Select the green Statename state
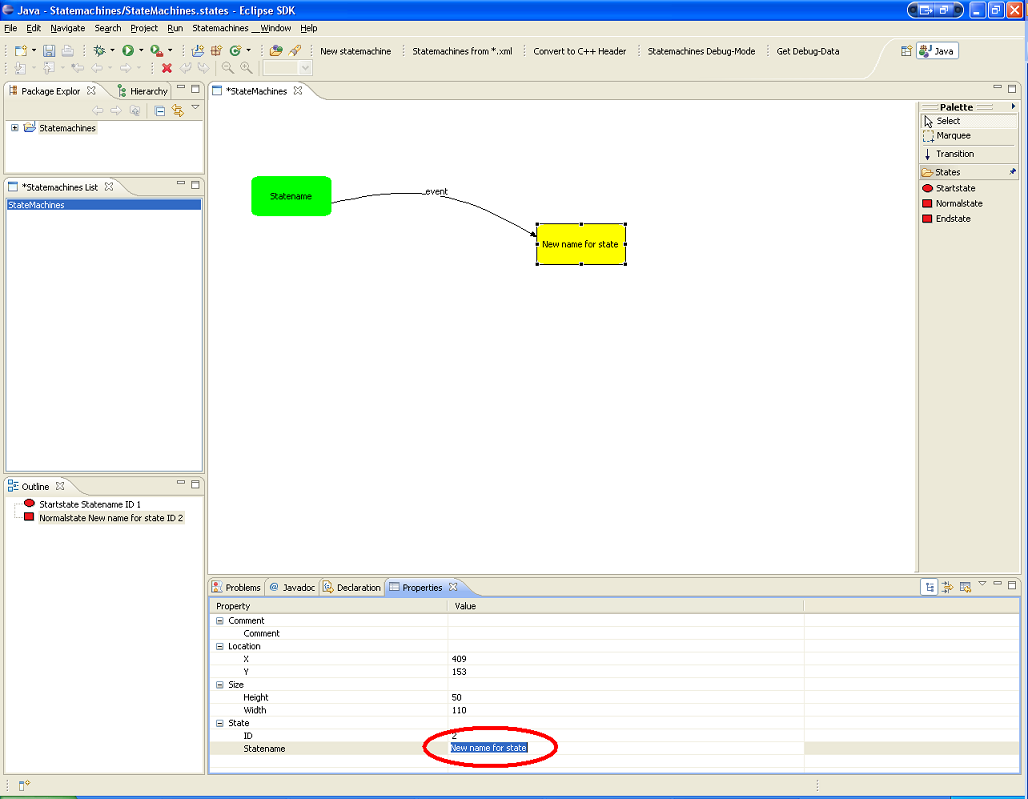The height and width of the screenshot is (799, 1028). 291,196
